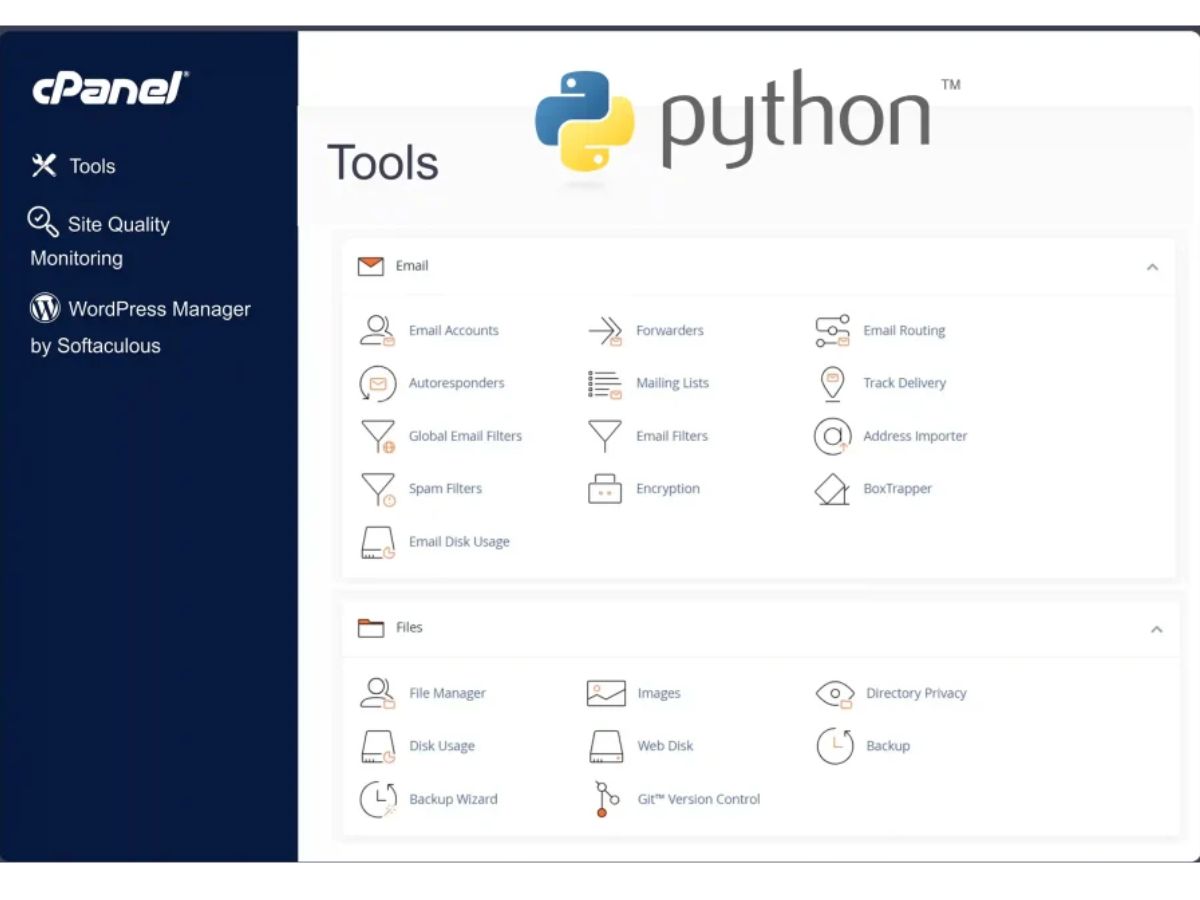Select the Global Email Filters icon
Screen dimensions: 1200x900
click(378, 437)
